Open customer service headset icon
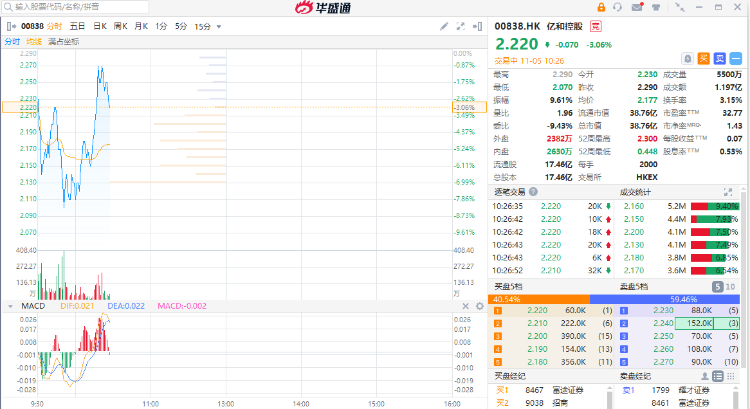Screen dimensions: 750x409 [x=619, y=7]
